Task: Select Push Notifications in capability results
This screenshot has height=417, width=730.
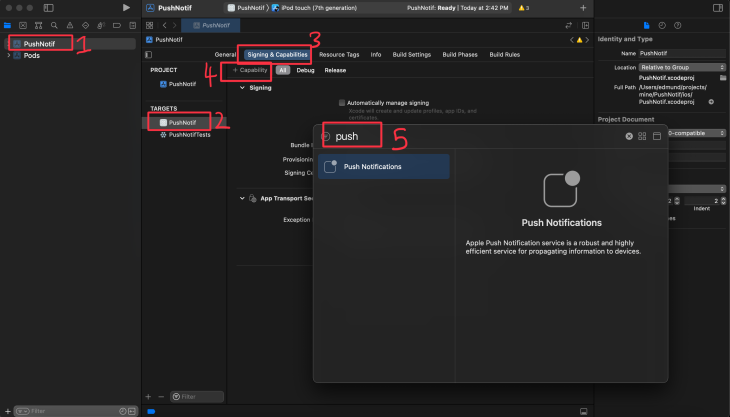Action: tap(384, 167)
